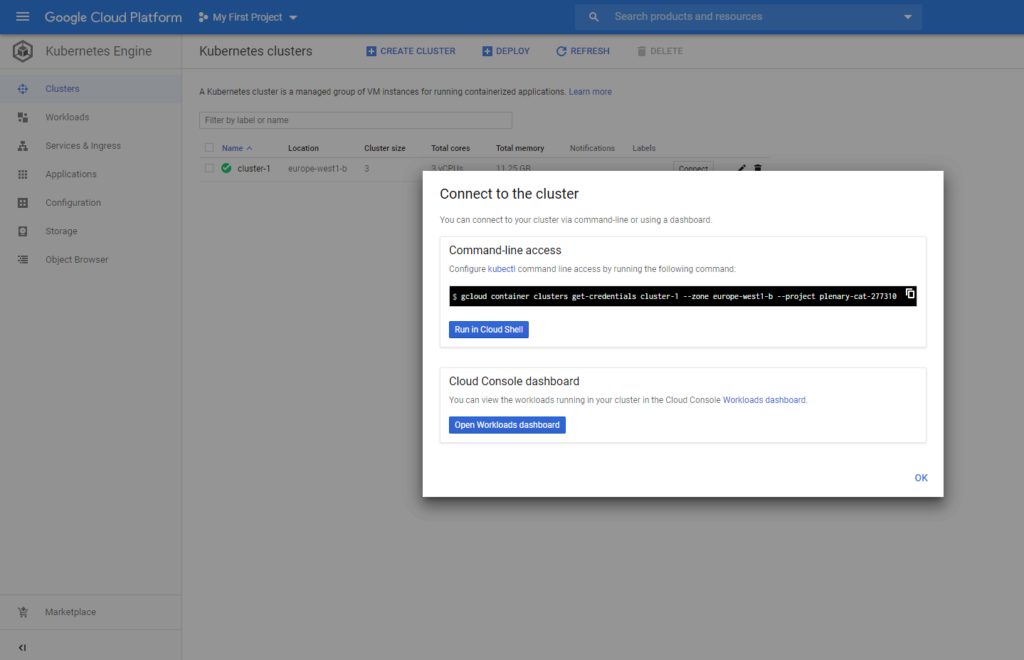This screenshot has height=660, width=1024.
Task: Click the Applications grid icon
Action: pos(23,174)
